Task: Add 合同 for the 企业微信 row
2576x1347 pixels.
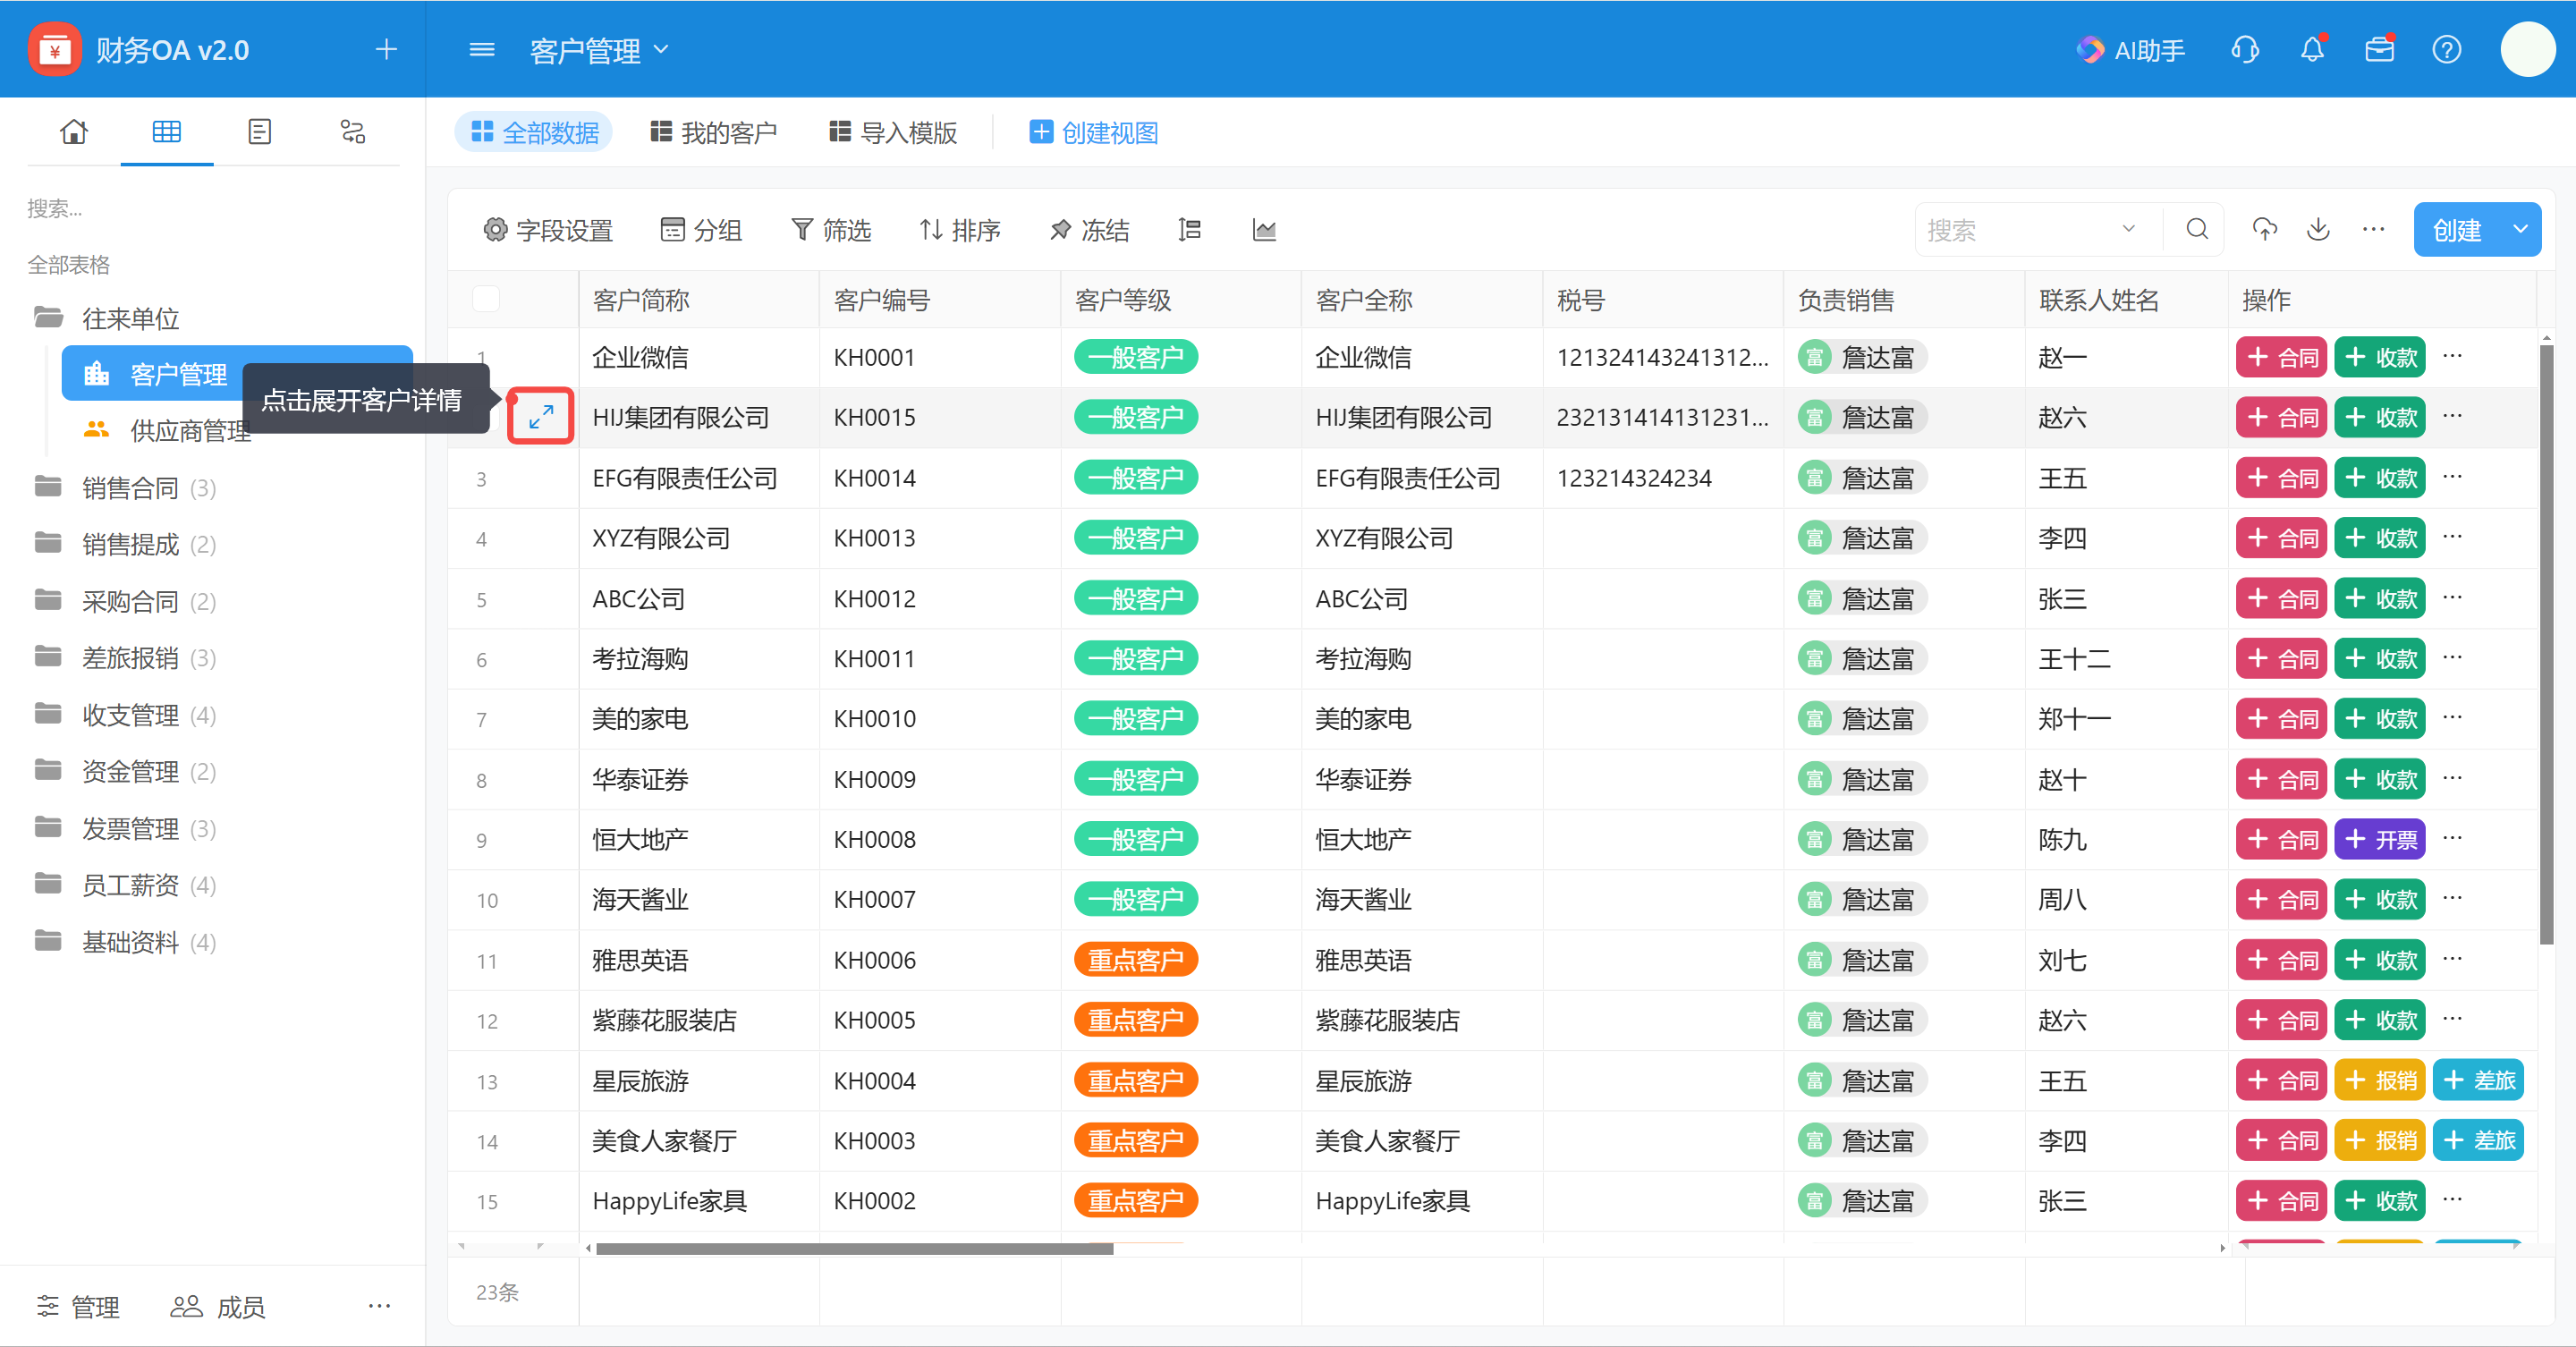Action: [2281, 357]
